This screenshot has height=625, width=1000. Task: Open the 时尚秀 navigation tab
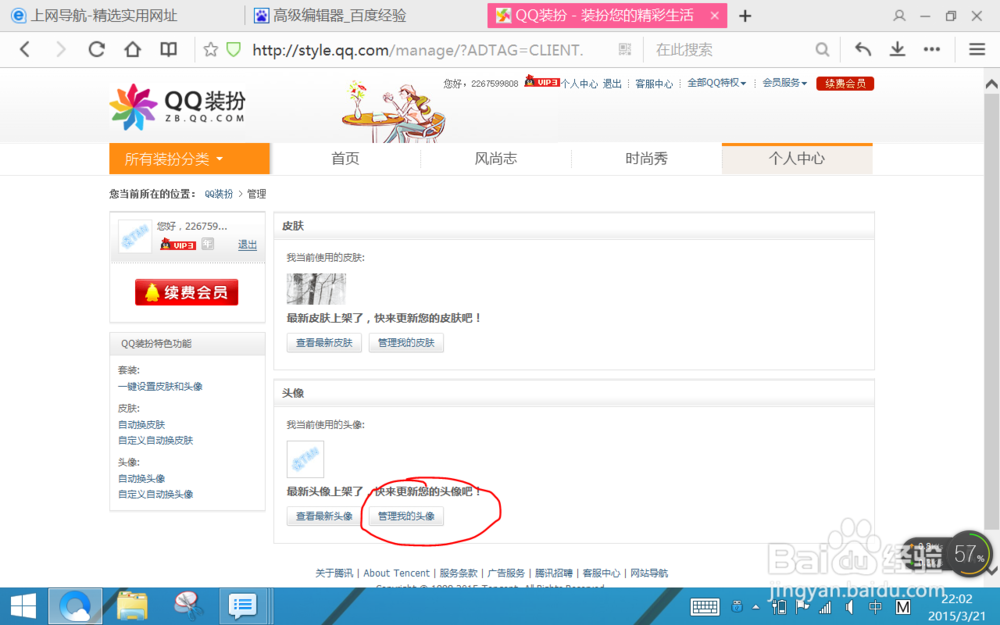(646, 159)
